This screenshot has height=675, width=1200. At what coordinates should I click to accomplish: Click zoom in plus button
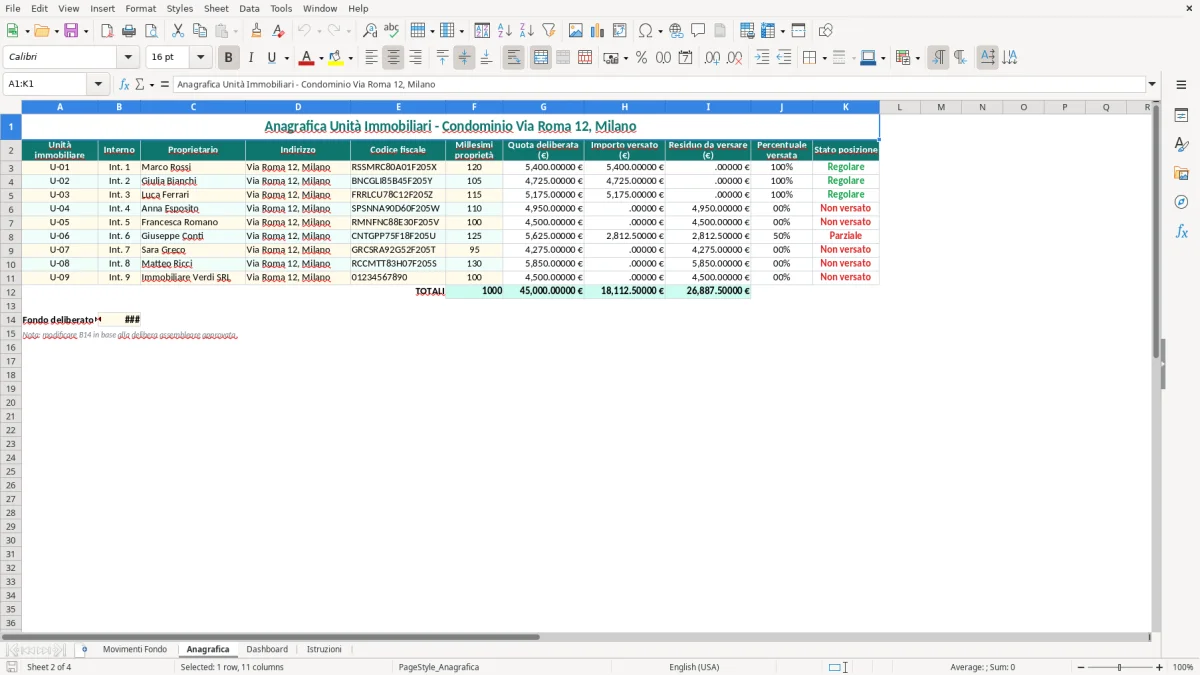1160,667
